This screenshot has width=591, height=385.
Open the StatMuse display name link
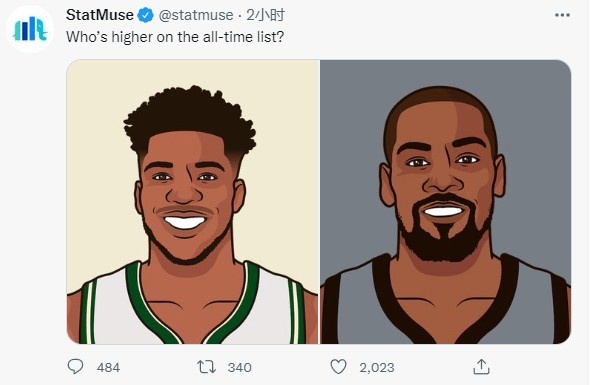pyautogui.click(x=100, y=15)
